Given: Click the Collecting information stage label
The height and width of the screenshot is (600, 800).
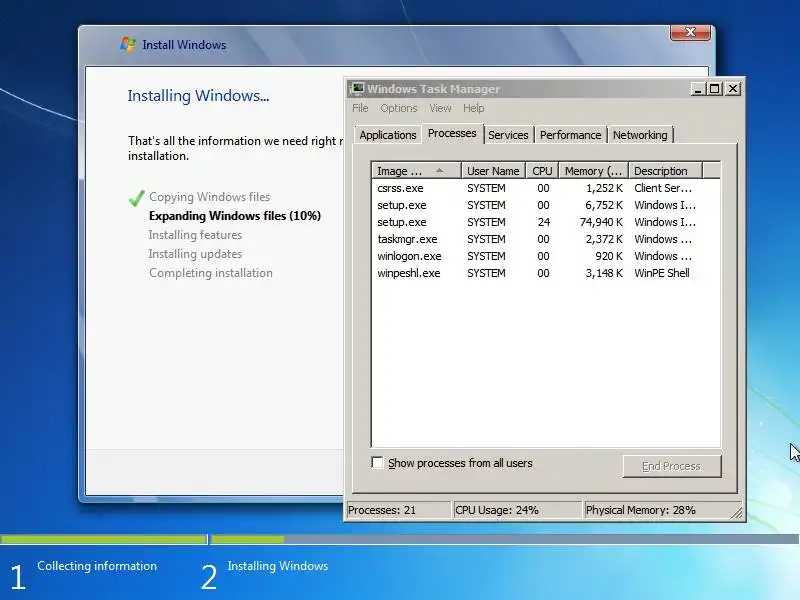Looking at the screenshot, I should click(x=97, y=566).
